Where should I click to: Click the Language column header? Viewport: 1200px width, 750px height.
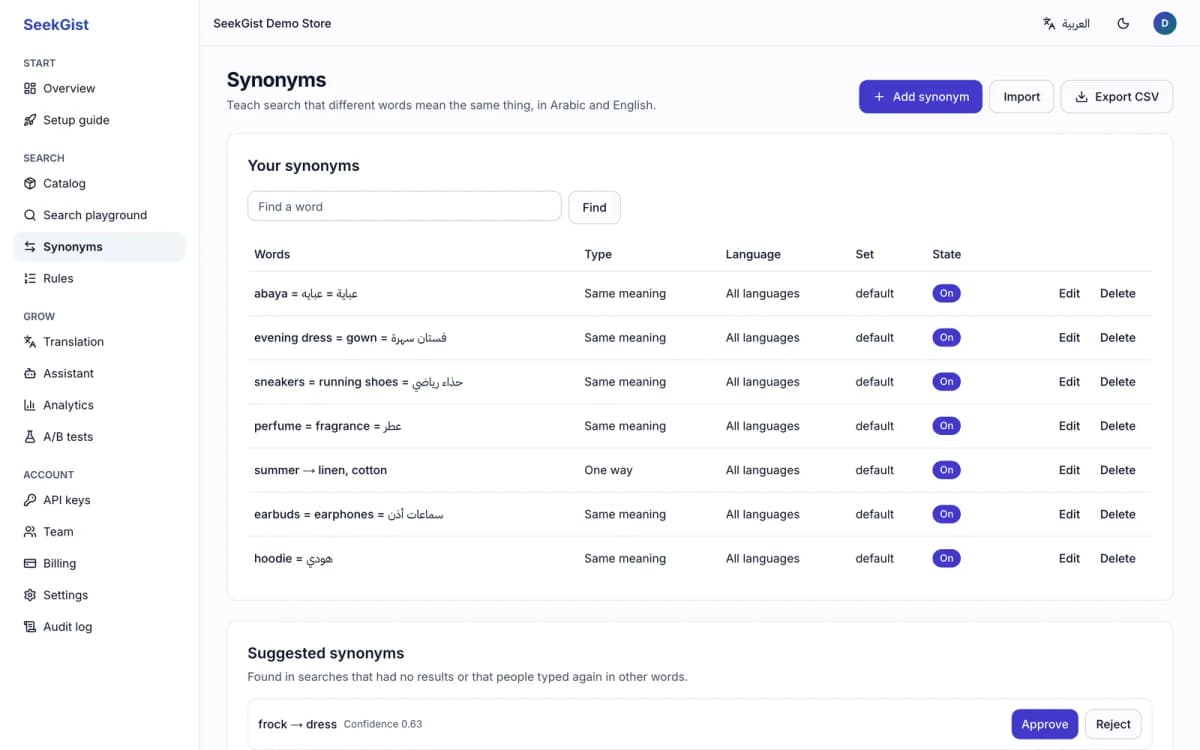[x=753, y=254]
